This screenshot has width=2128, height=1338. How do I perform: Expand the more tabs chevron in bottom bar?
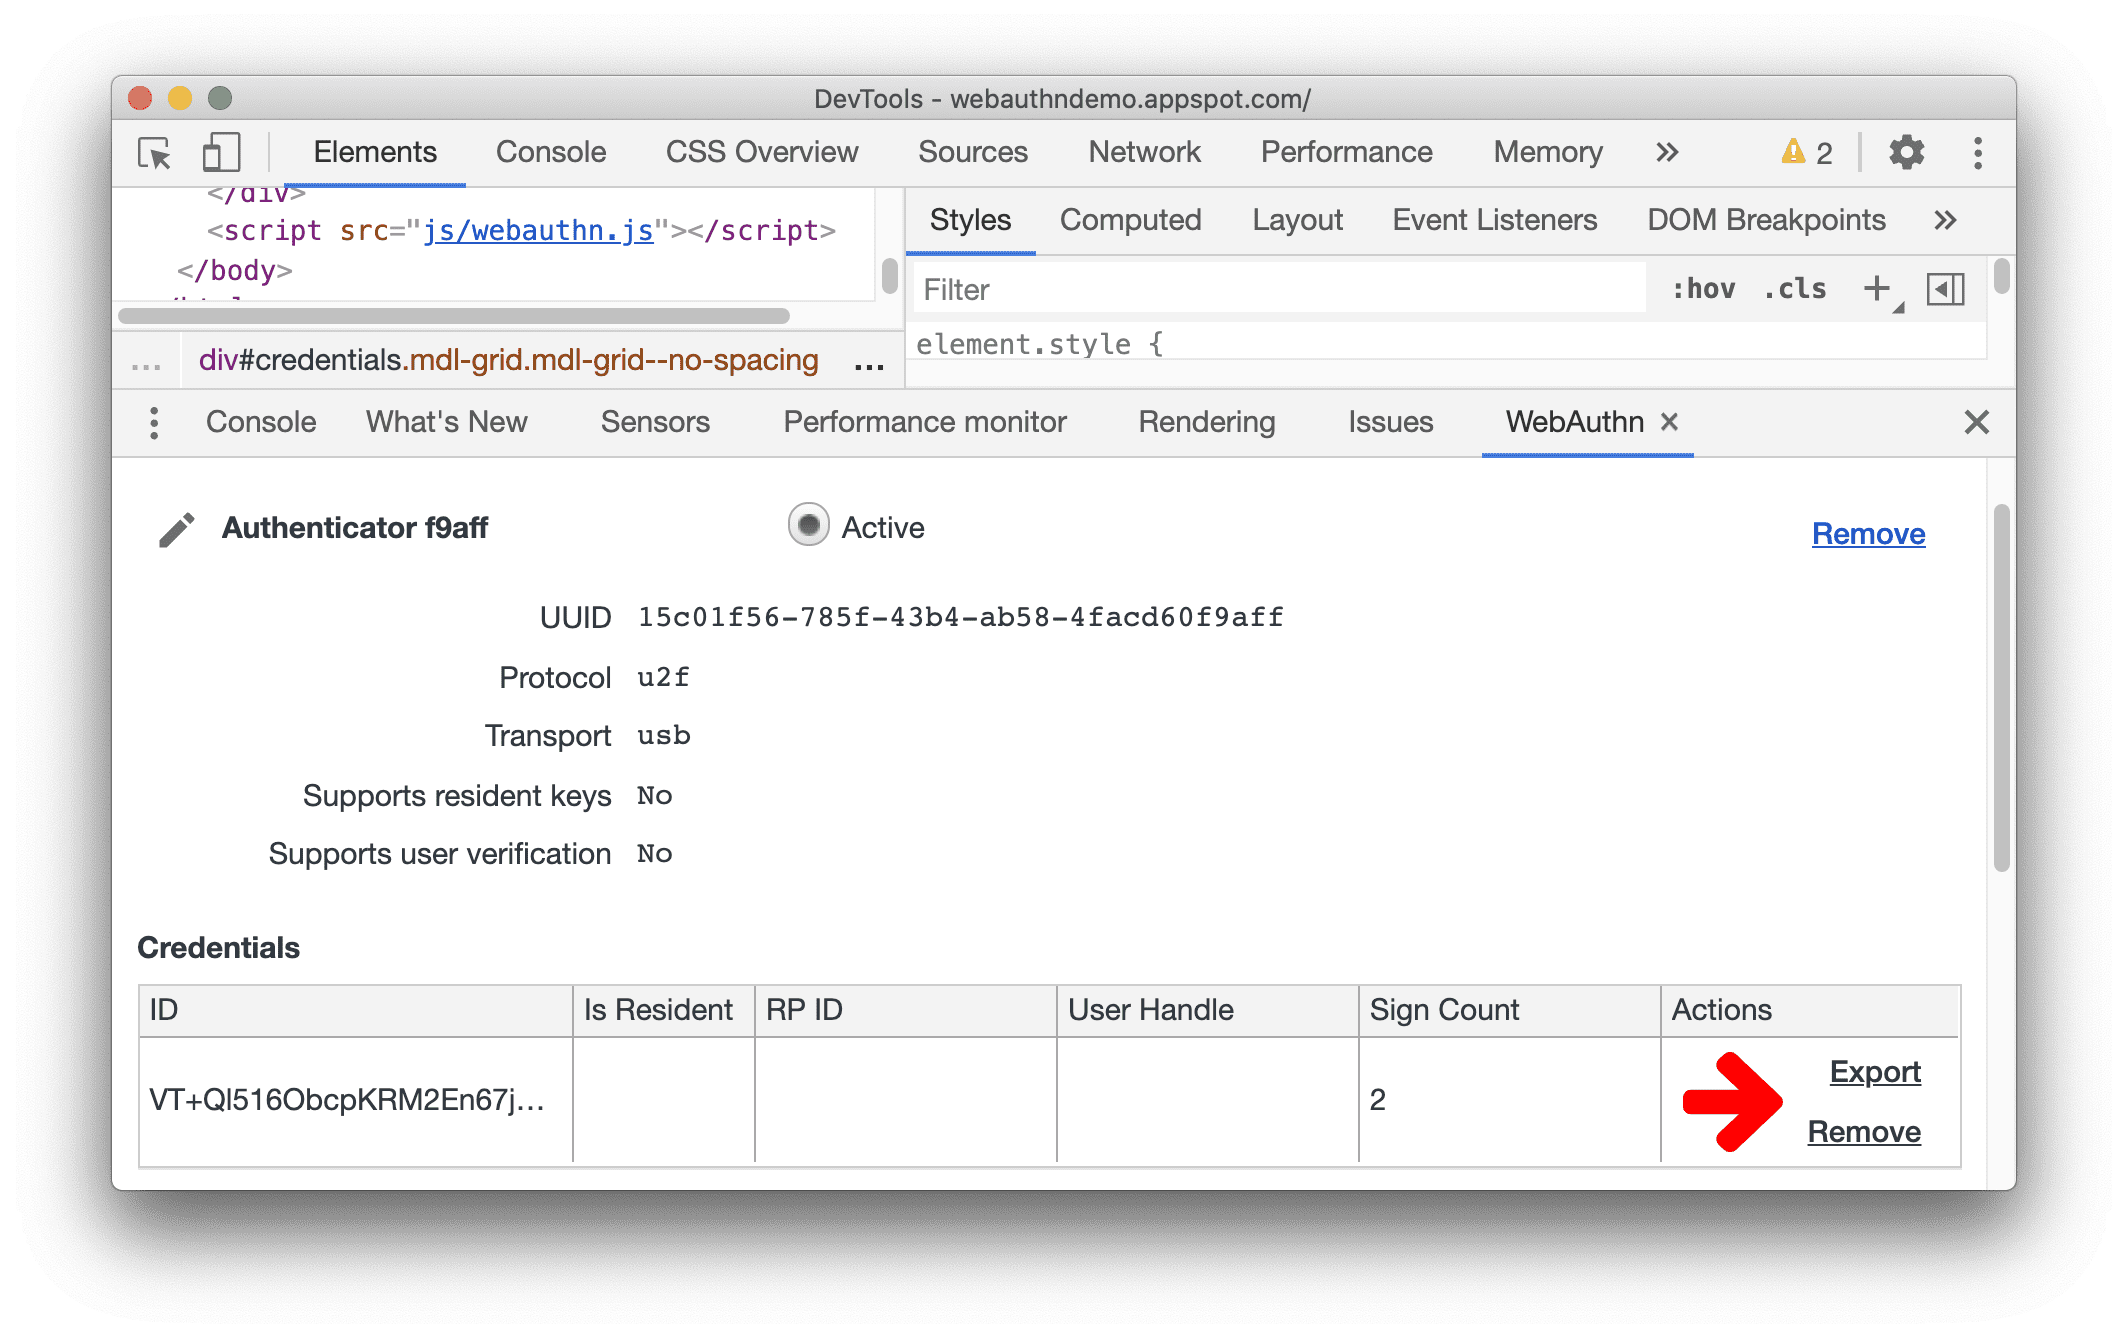pos(154,424)
